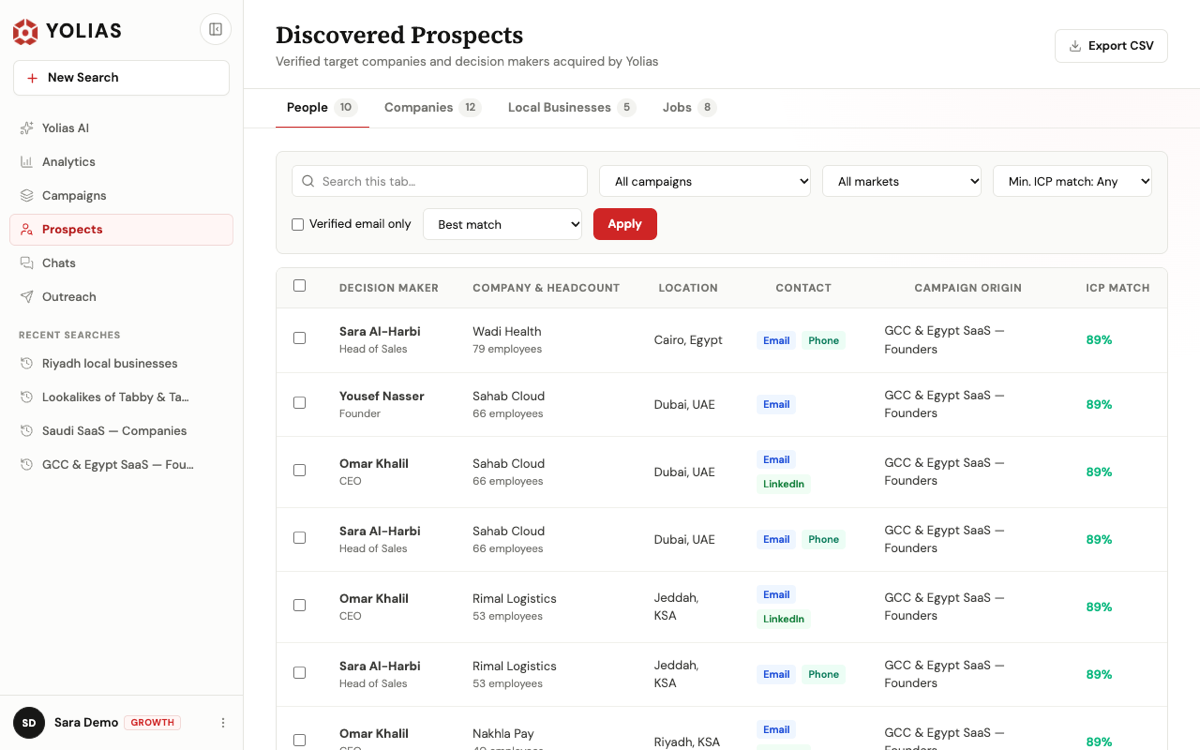Click history icon beside Lookalikes of Tabby

coord(27,397)
